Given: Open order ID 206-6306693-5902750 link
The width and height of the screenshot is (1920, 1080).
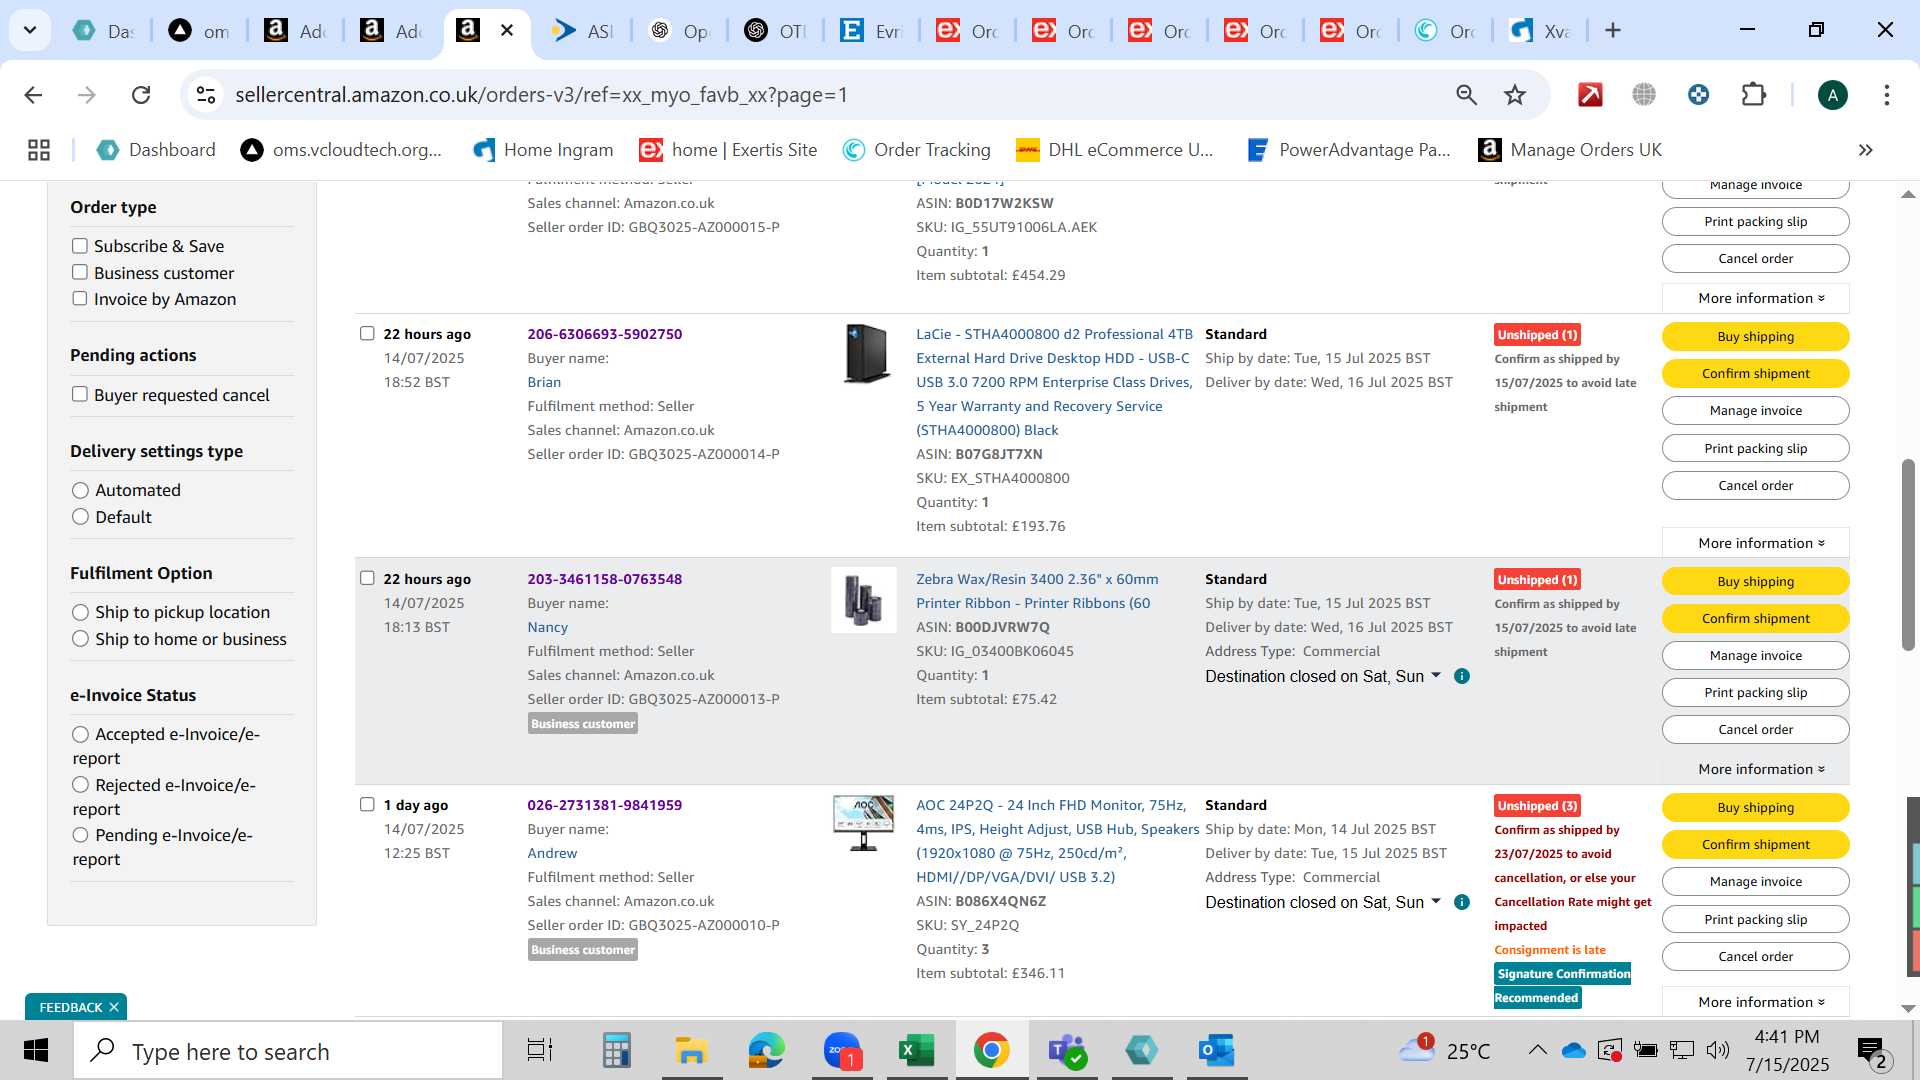Looking at the screenshot, I should click(604, 334).
